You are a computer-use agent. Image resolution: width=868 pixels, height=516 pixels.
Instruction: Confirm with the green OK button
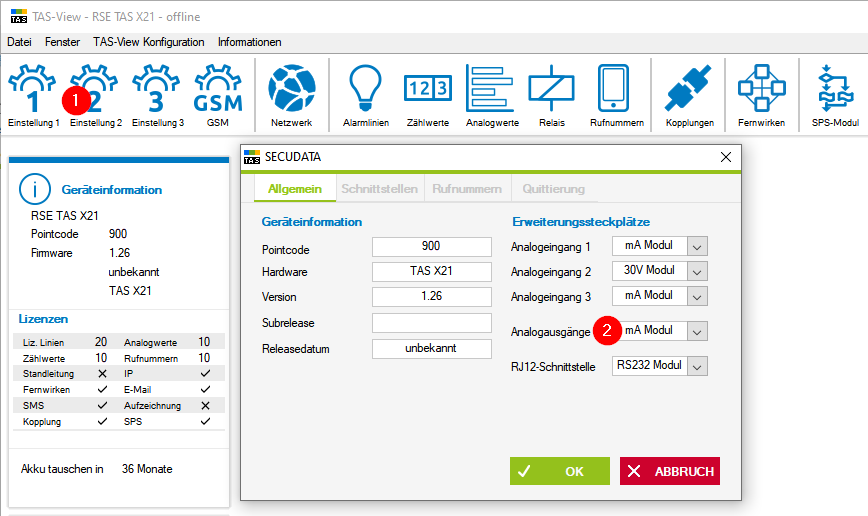pyautogui.click(x=560, y=471)
